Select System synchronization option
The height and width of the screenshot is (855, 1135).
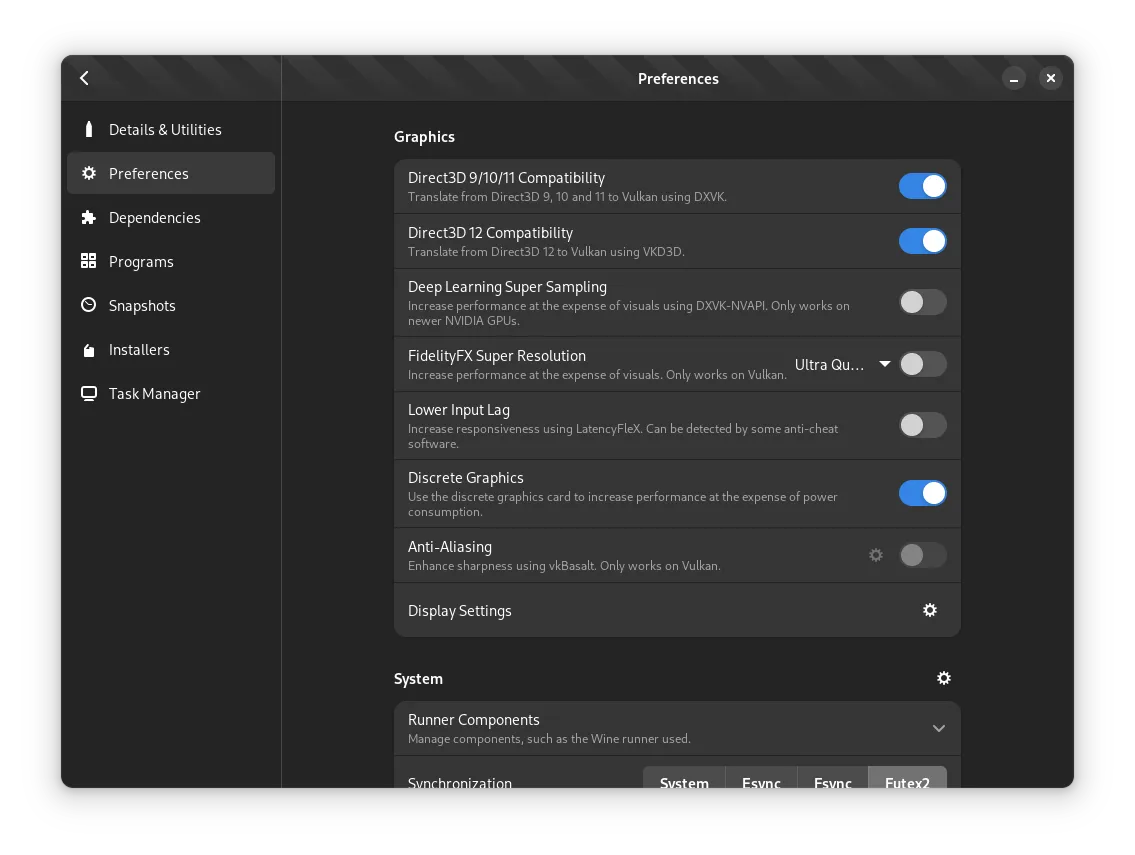pyautogui.click(x=684, y=779)
